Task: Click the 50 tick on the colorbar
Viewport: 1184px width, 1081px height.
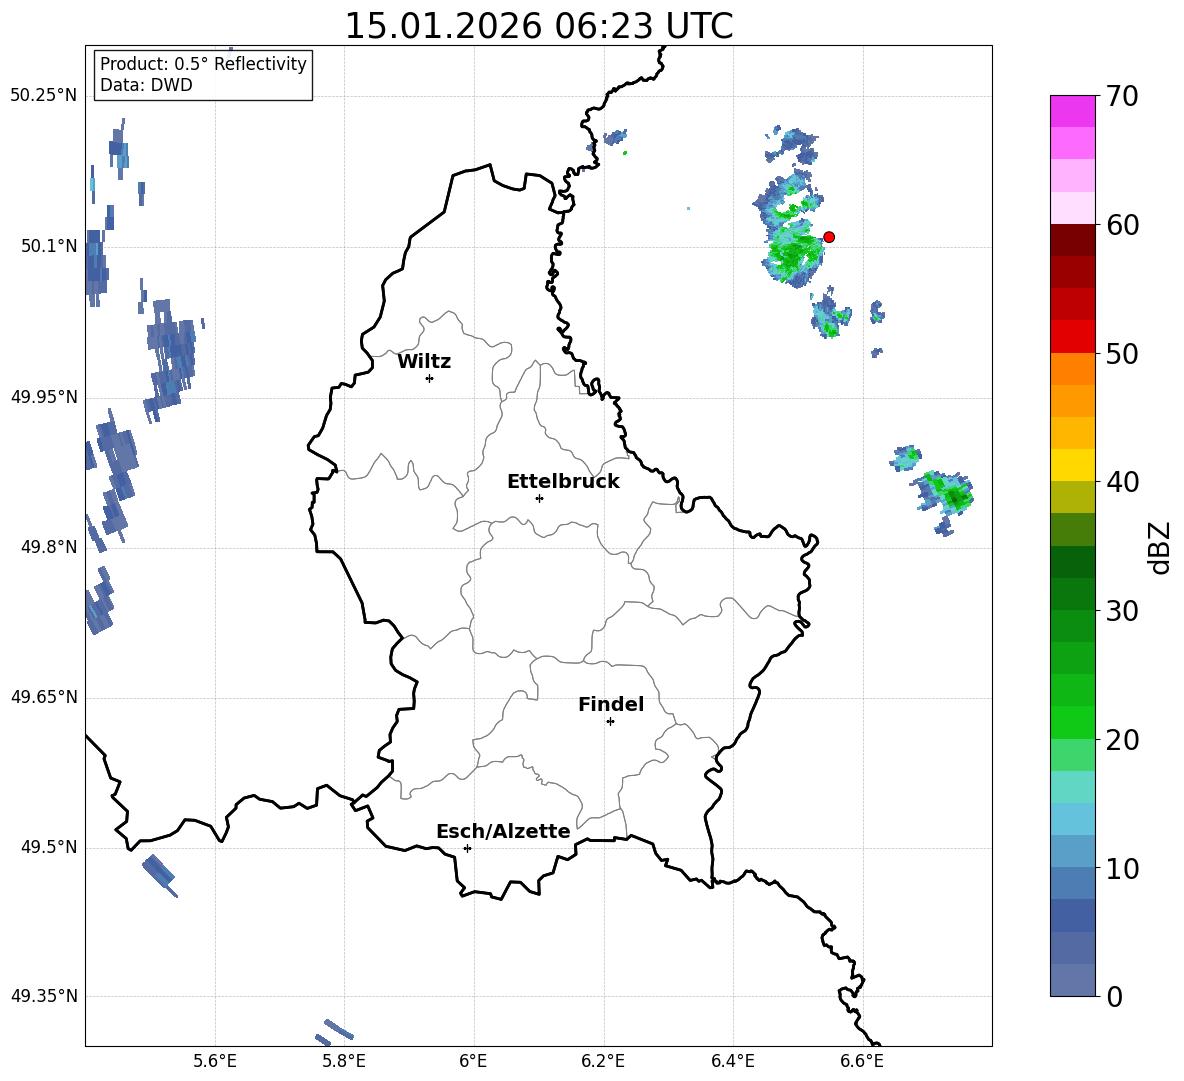Action: (1122, 353)
